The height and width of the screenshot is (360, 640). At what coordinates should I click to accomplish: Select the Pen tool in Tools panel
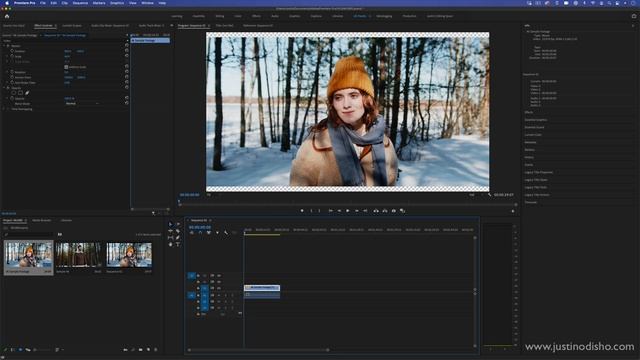(x=178, y=238)
